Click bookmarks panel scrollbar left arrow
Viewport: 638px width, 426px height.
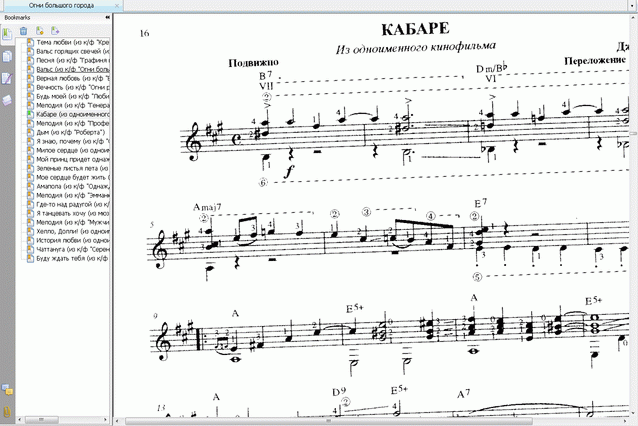21,419
